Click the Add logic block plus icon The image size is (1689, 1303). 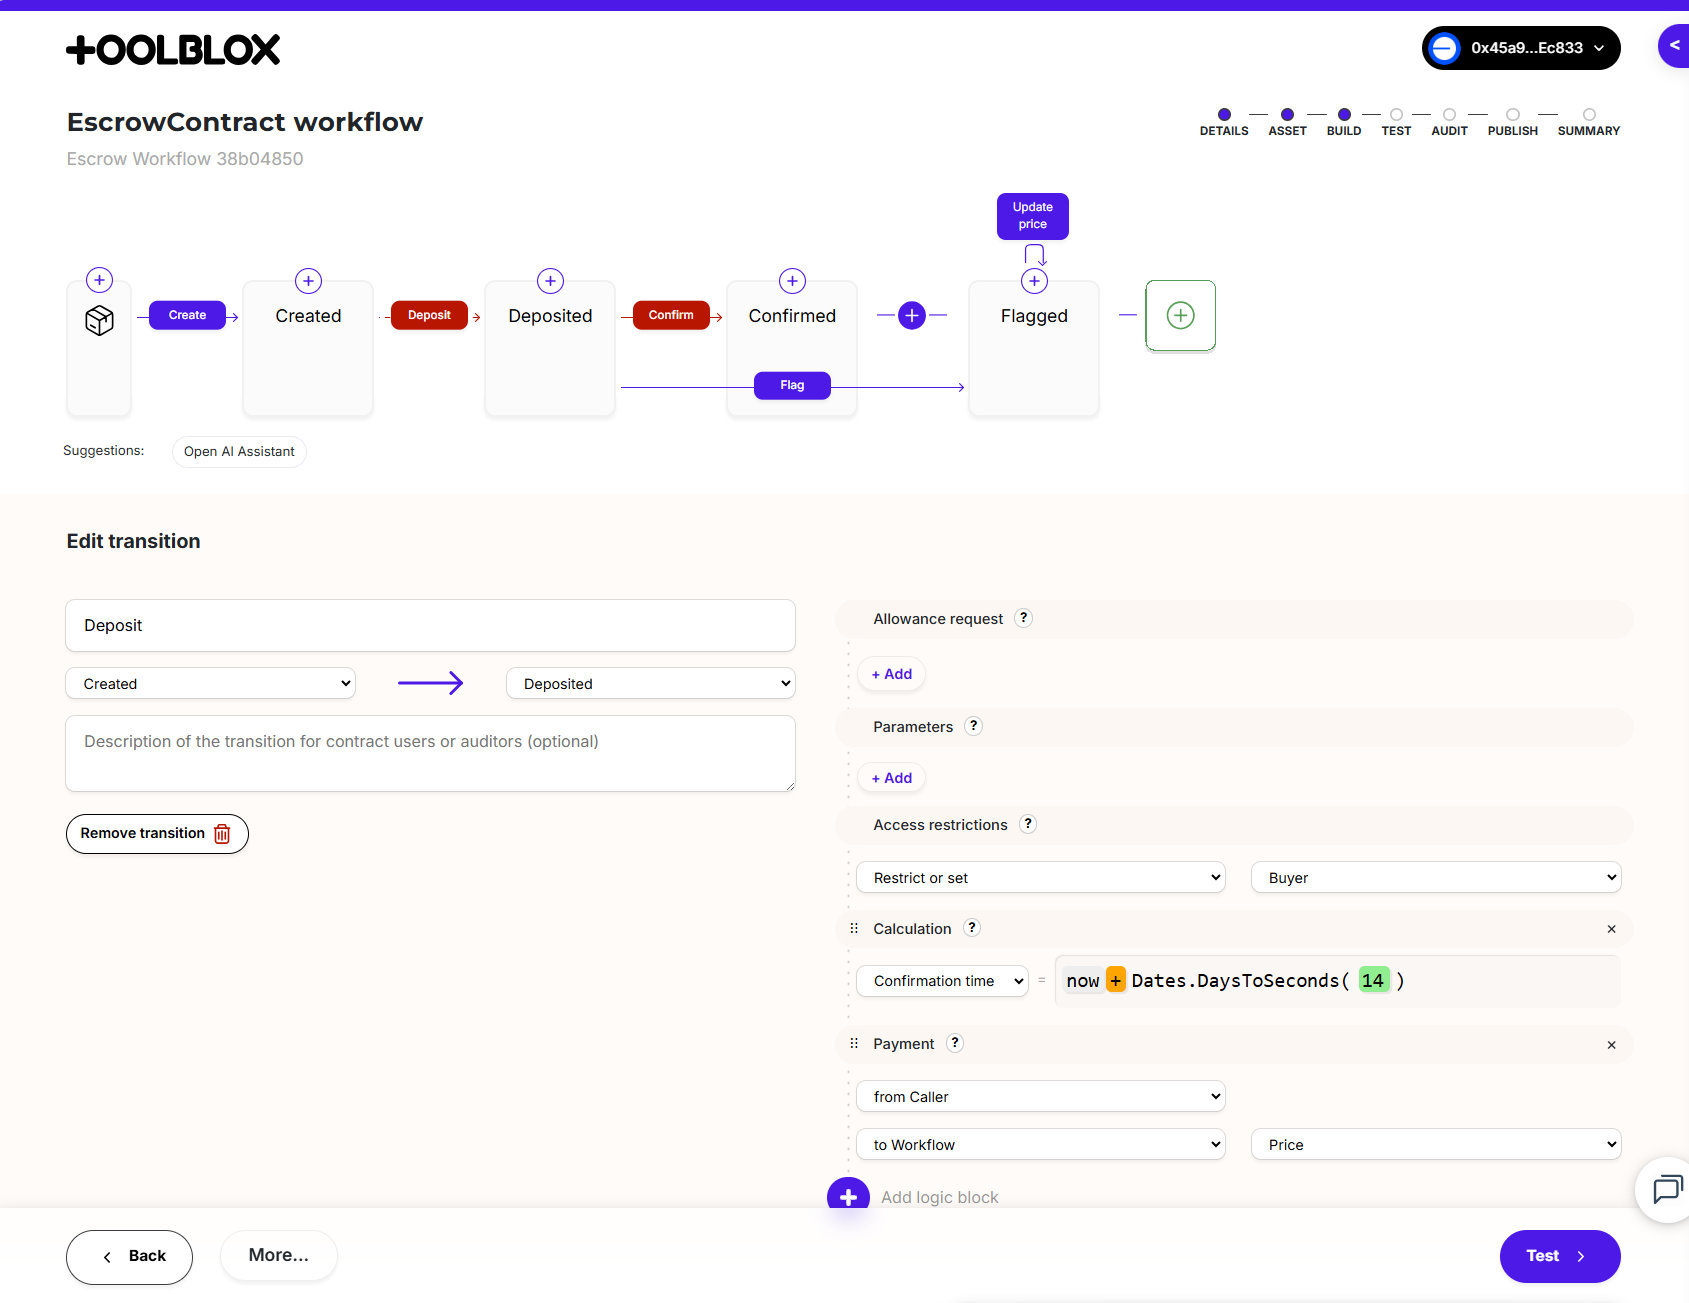pyautogui.click(x=847, y=1196)
